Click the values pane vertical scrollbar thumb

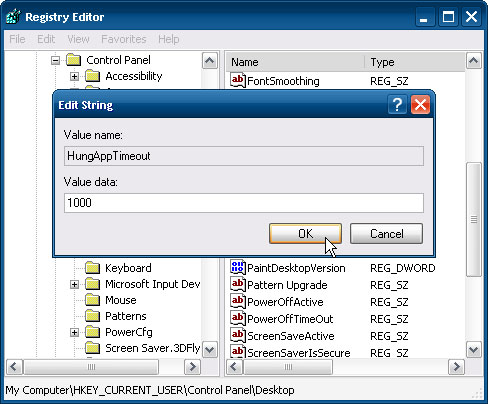click(474, 219)
